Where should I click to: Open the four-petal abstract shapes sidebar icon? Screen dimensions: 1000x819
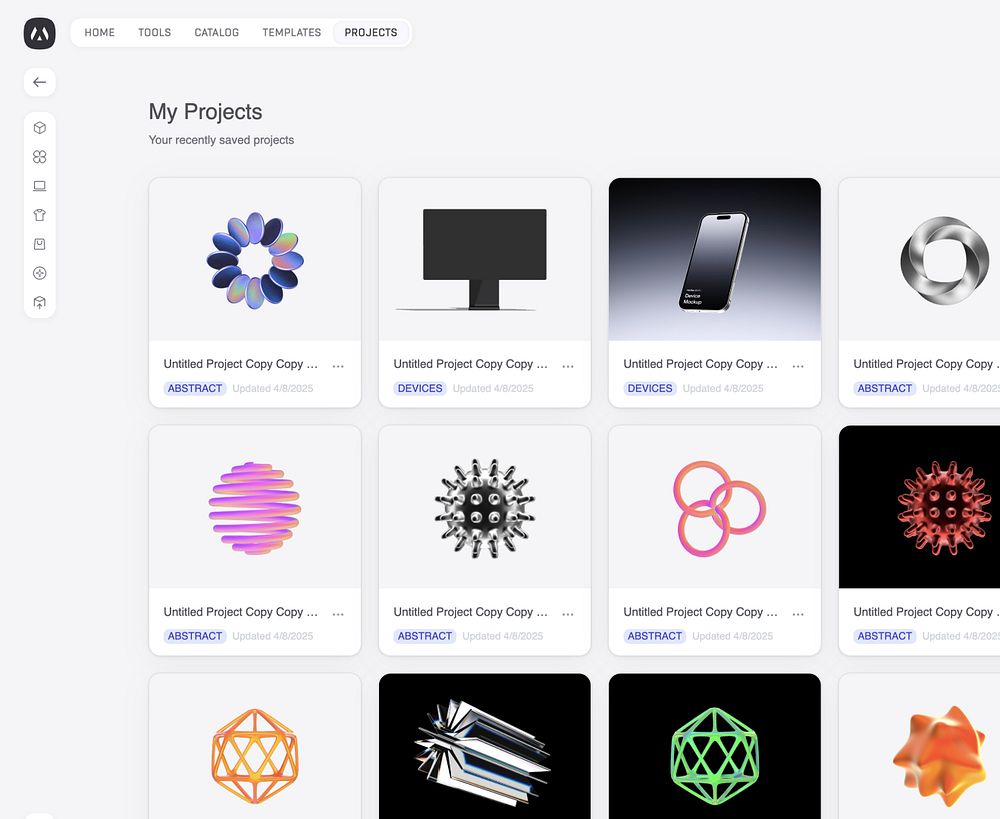coord(40,157)
